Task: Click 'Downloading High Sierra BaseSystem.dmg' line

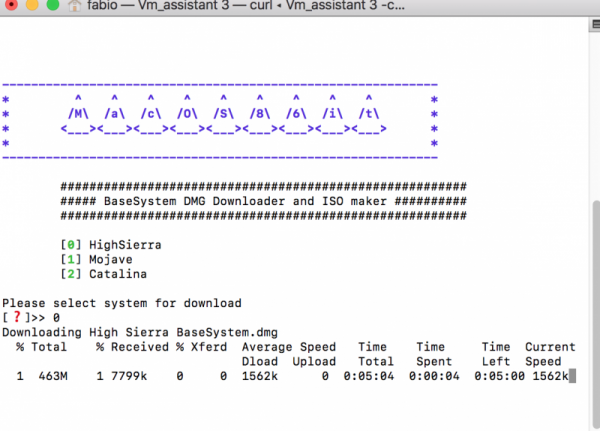Action: (140, 332)
